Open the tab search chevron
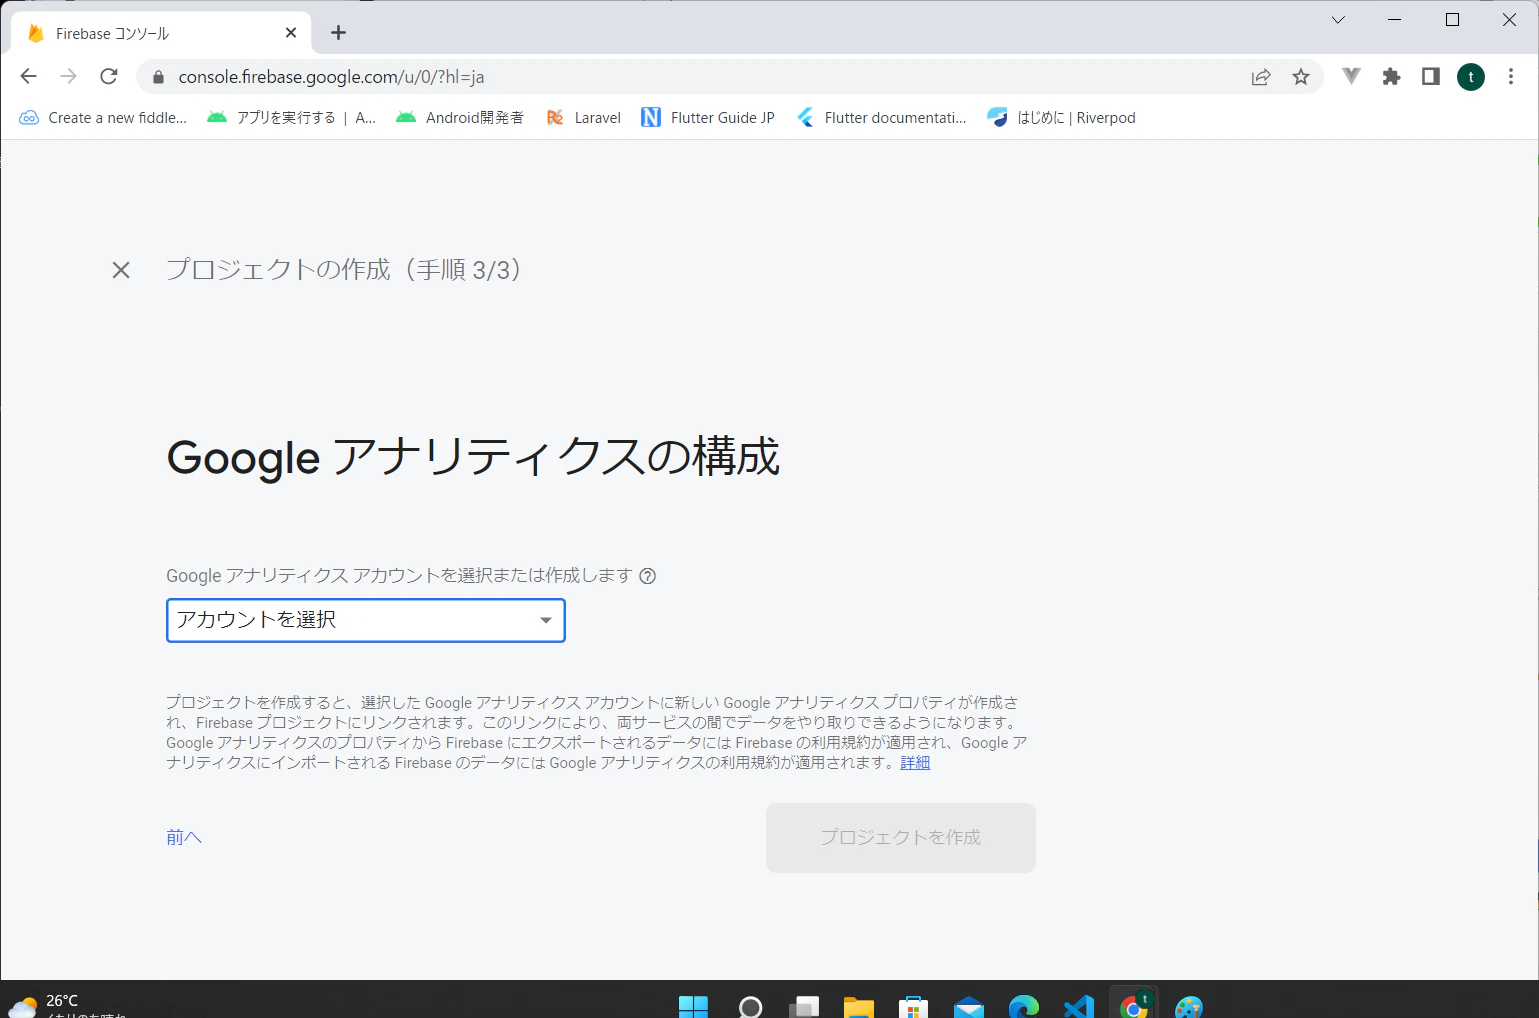The image size is (1539, 1018). tap(1338, 20)
